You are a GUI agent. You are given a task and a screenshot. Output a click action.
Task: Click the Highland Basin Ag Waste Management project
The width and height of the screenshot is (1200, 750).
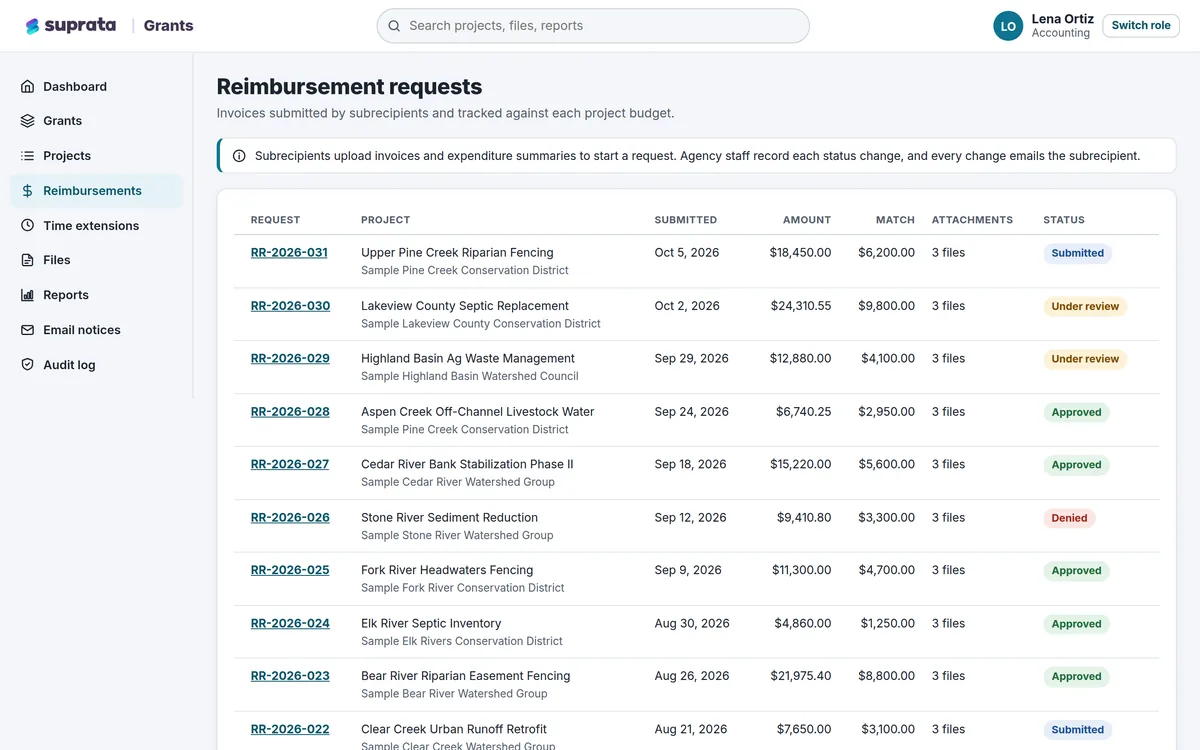[x=468, y=358]
